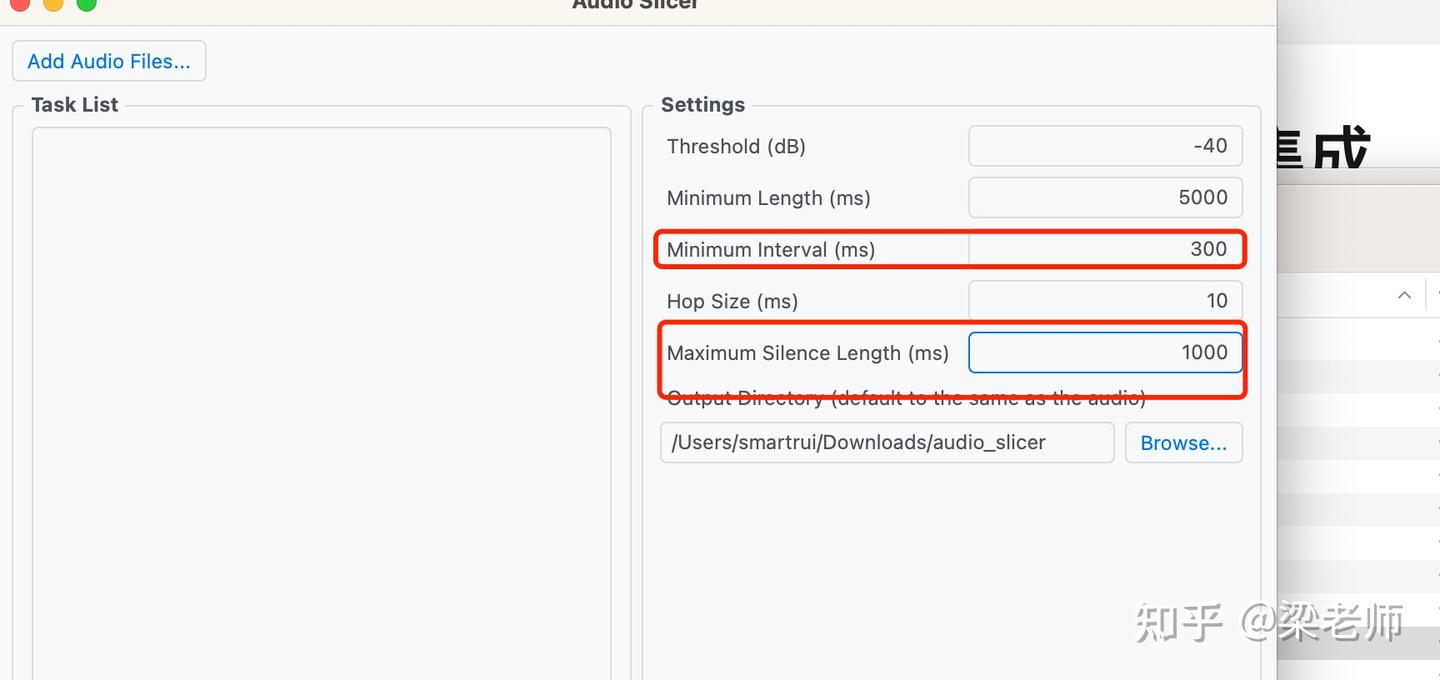Open the Browse output directory dialog
Image resolution: width=1440 pixels, height=680 pixels.
tap(1183, 443)
